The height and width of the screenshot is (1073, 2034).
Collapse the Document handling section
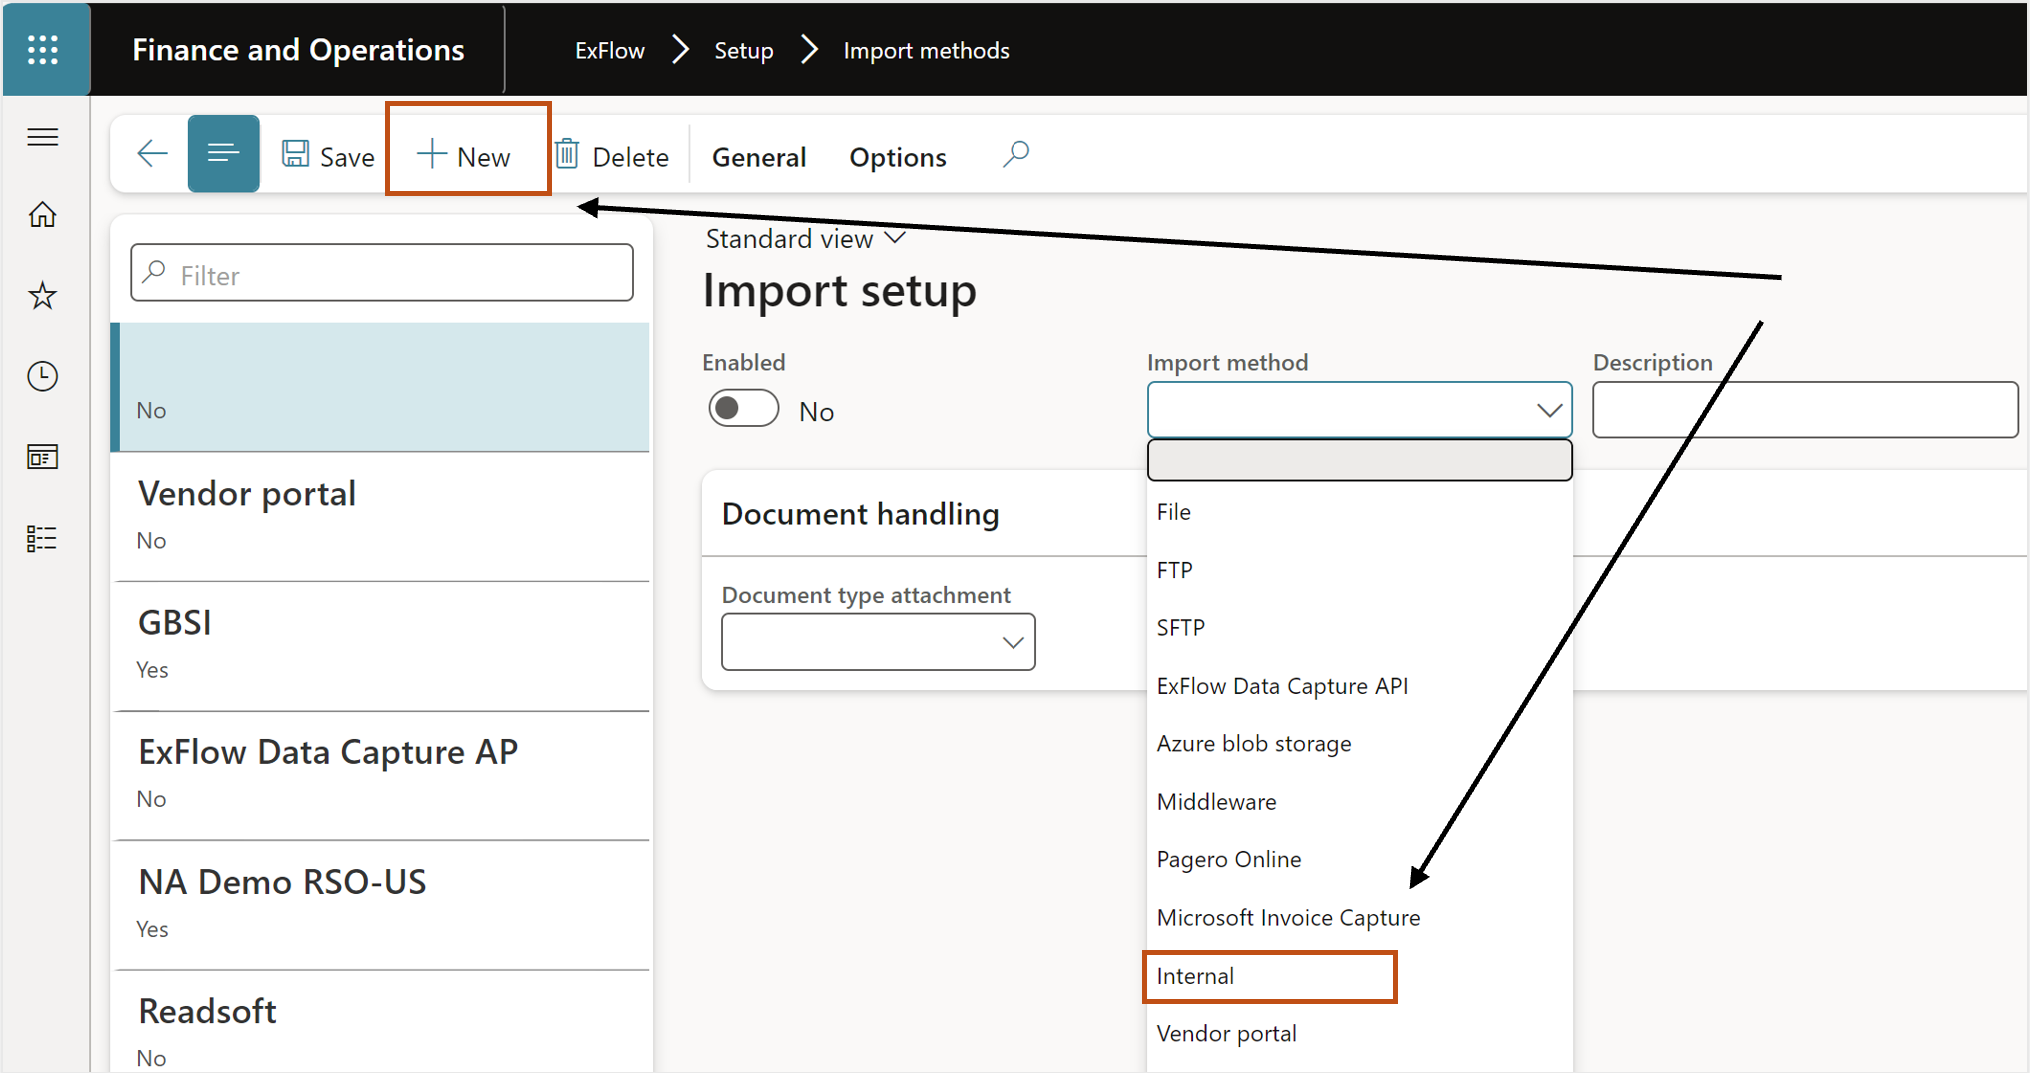pos(860,514)
